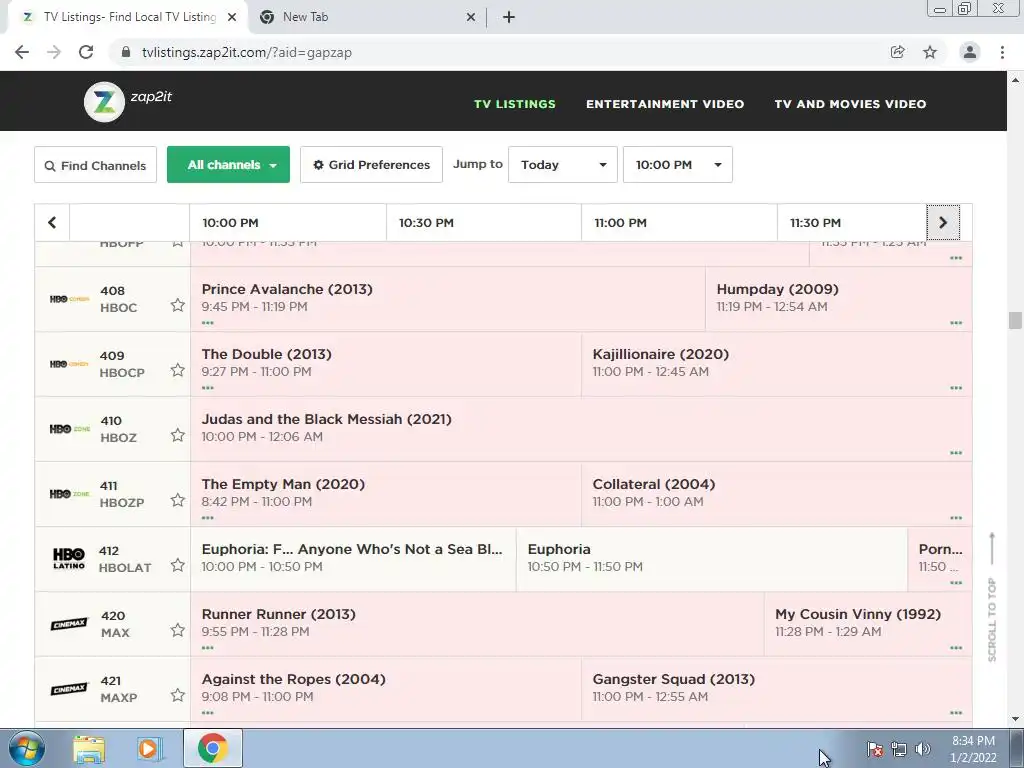The width and height of the screenshot is (1024, 768).
Task: Expand more options dots under The Double
Action: coord(208,388)
